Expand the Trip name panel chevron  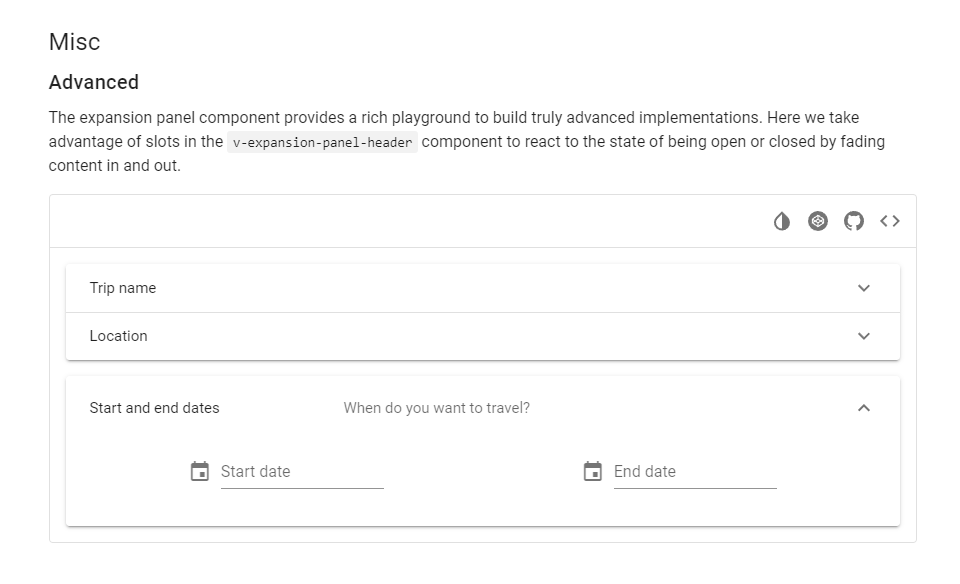(x=864, y=288)
